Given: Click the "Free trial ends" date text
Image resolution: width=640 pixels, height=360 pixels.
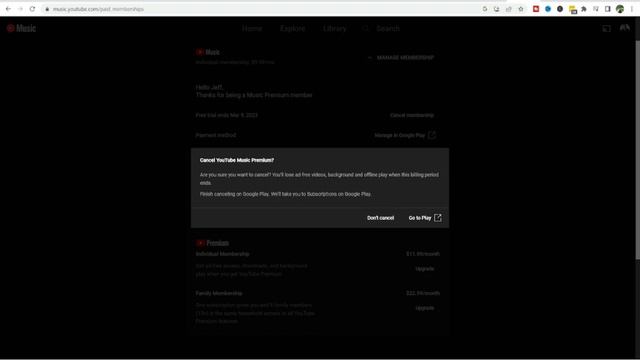Looking at the screenshot, I should (227, 115).
